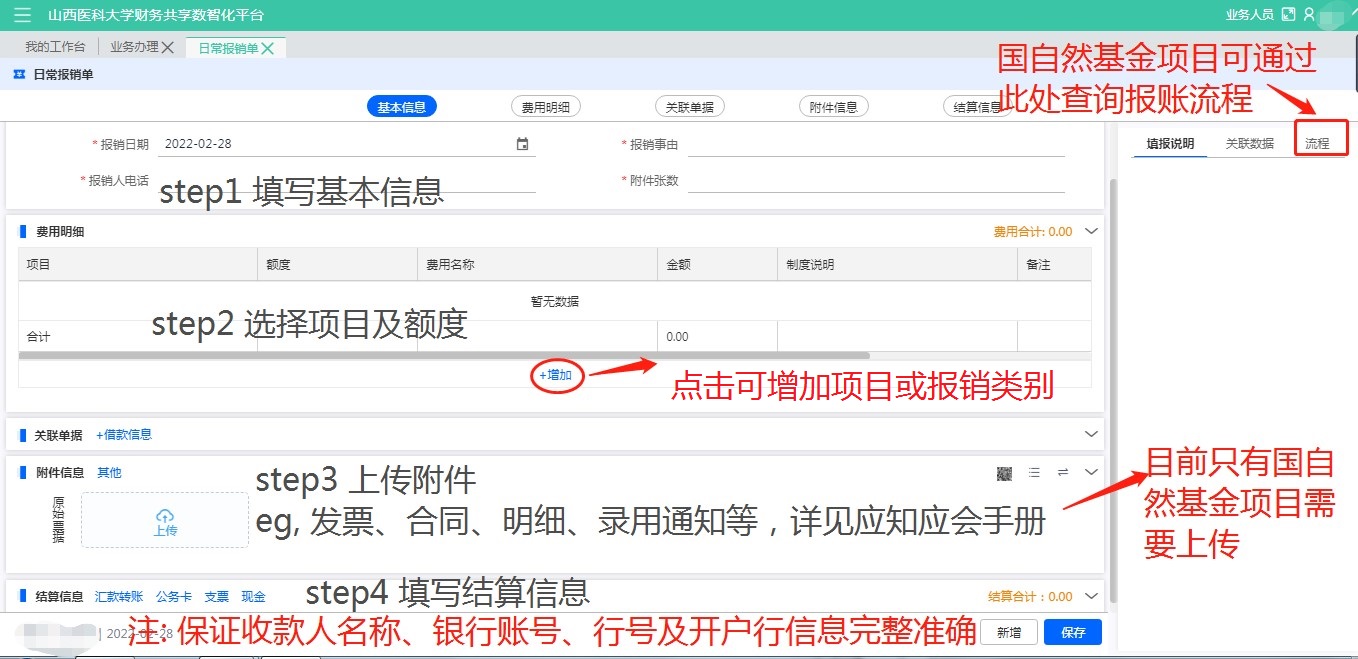Collapse the 费用明细 section chevron
Viewport: 1358px width, 659px height.
(1091, 231)
